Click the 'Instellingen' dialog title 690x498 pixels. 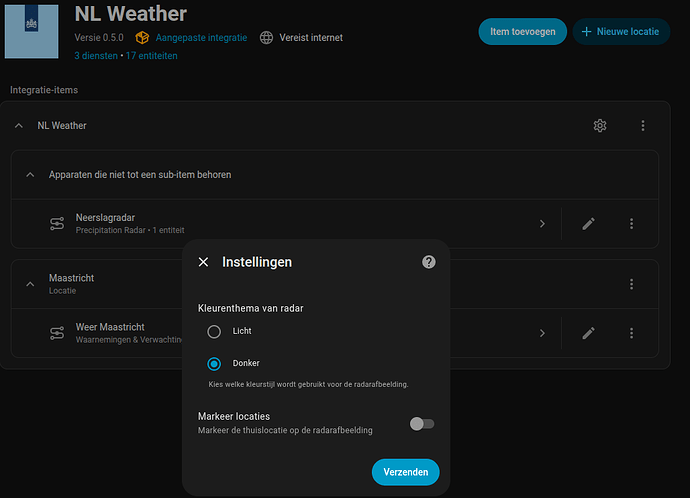(x=257, y=262)
